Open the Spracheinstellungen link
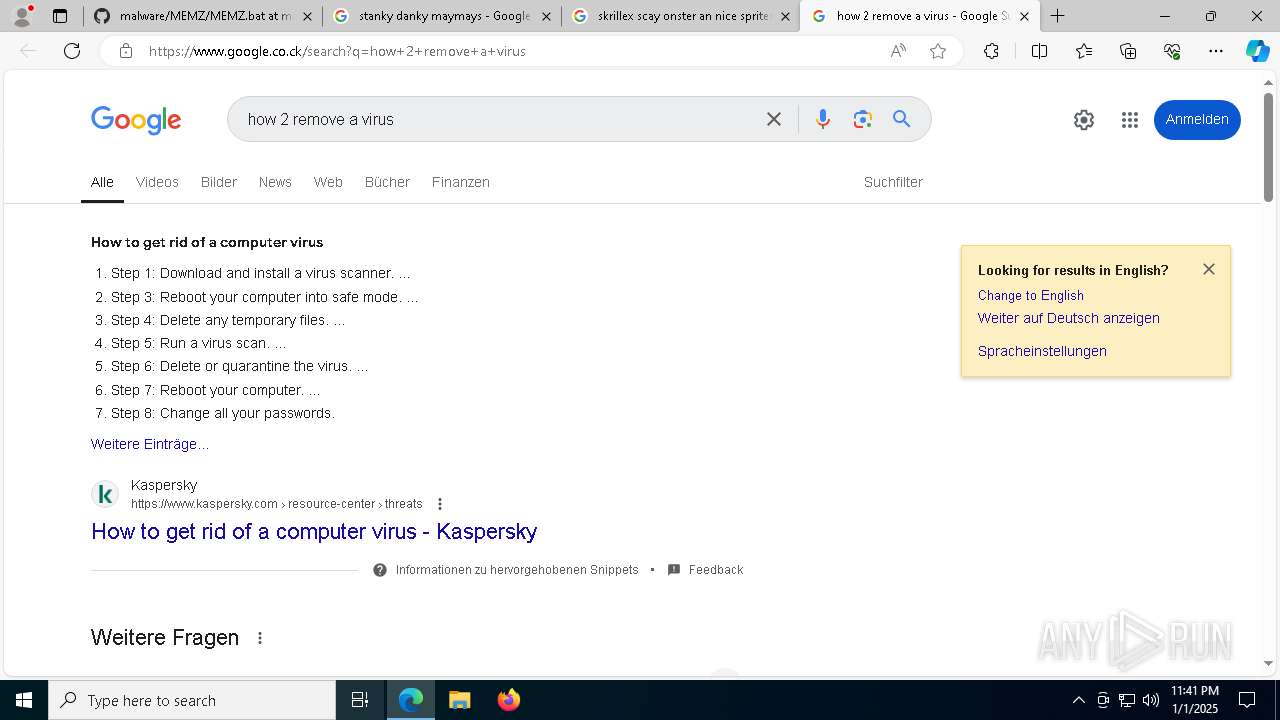Screen dimensions: 1280x720 click(x=1042, y=351)
